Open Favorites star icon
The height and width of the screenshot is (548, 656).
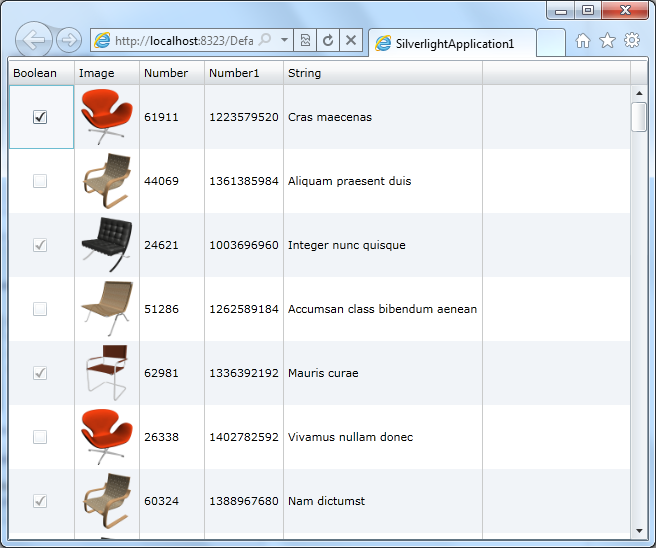point(607,41)
